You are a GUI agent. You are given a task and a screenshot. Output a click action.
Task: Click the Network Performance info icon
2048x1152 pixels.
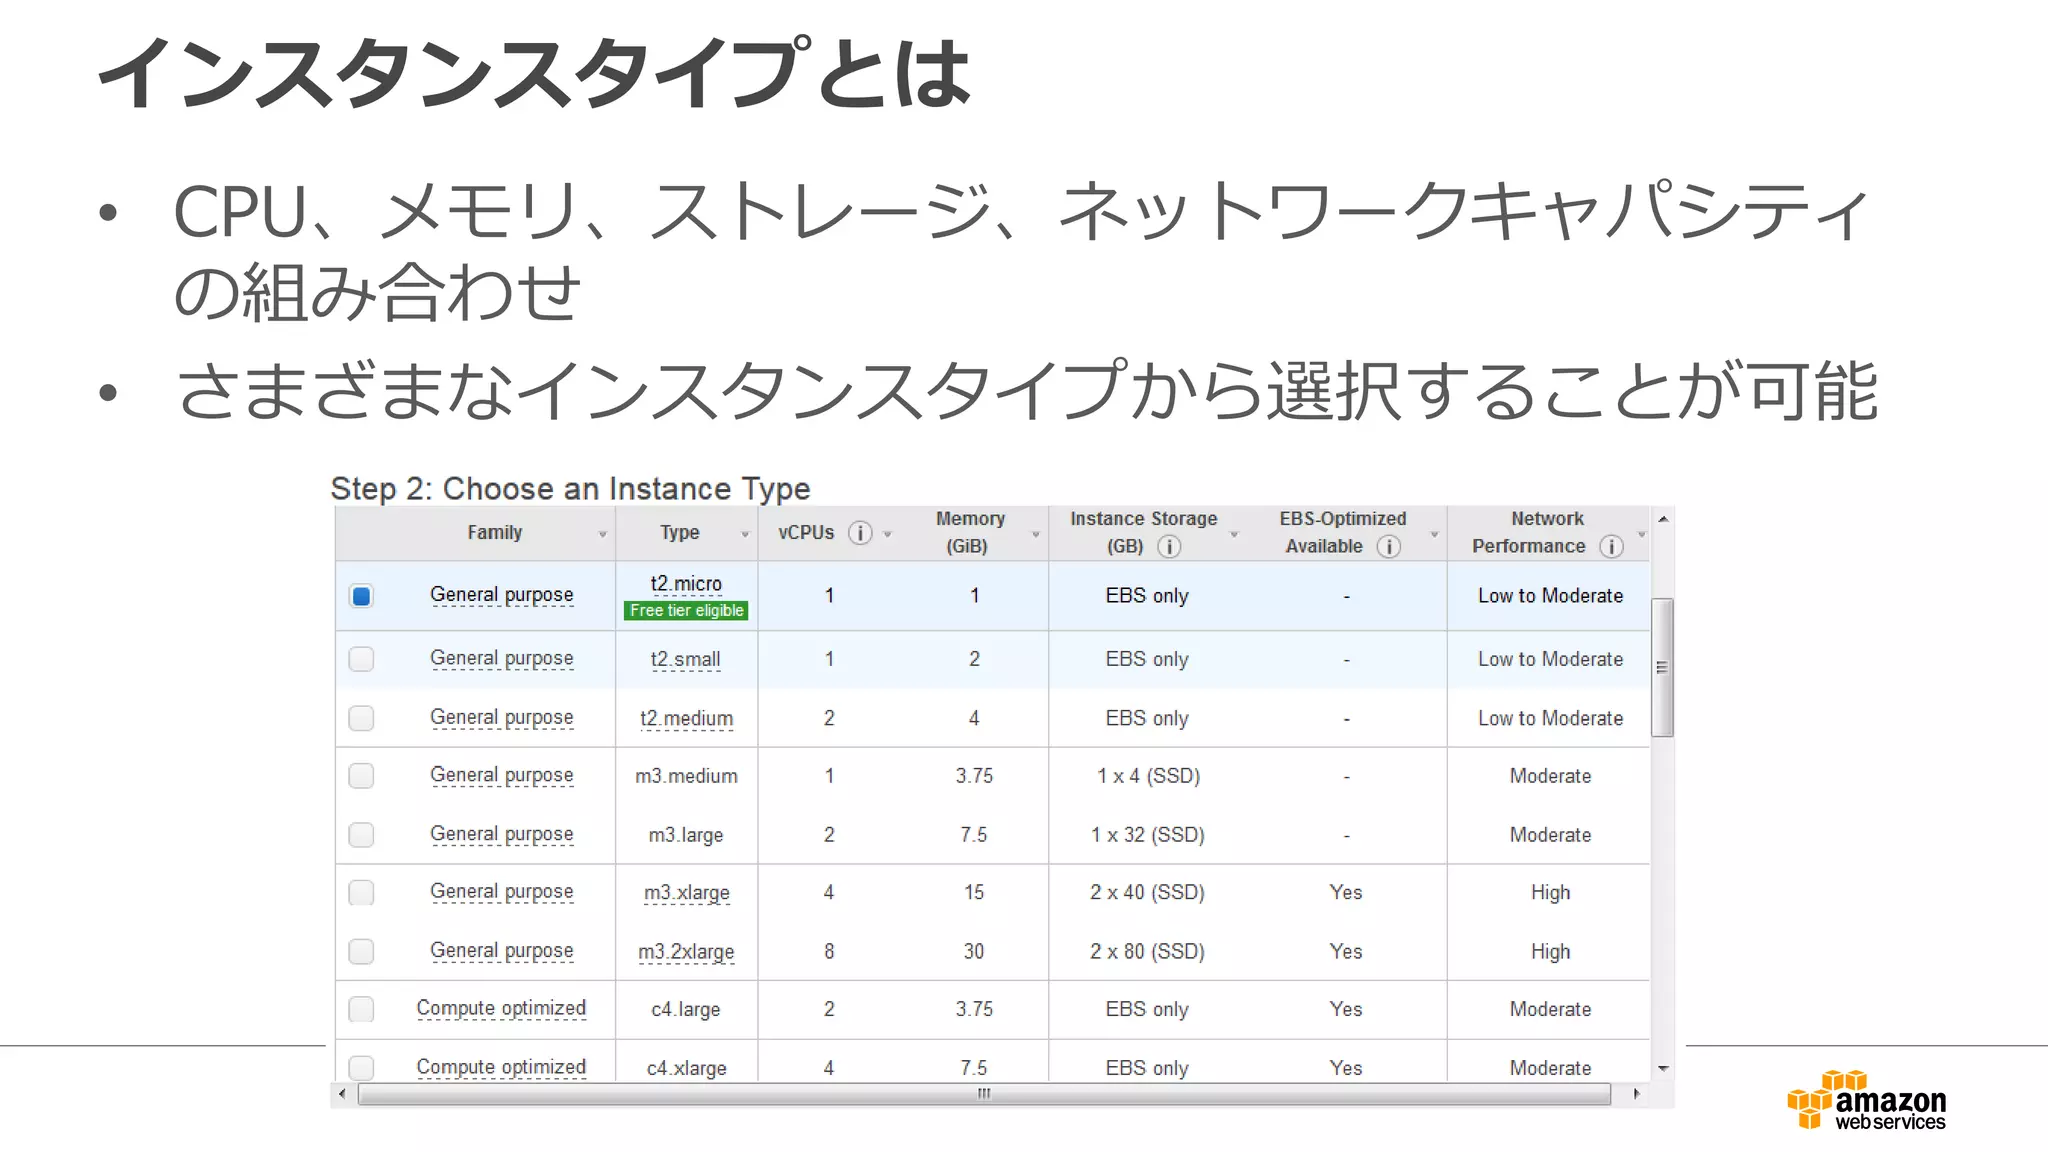[x=1610, y=547]
